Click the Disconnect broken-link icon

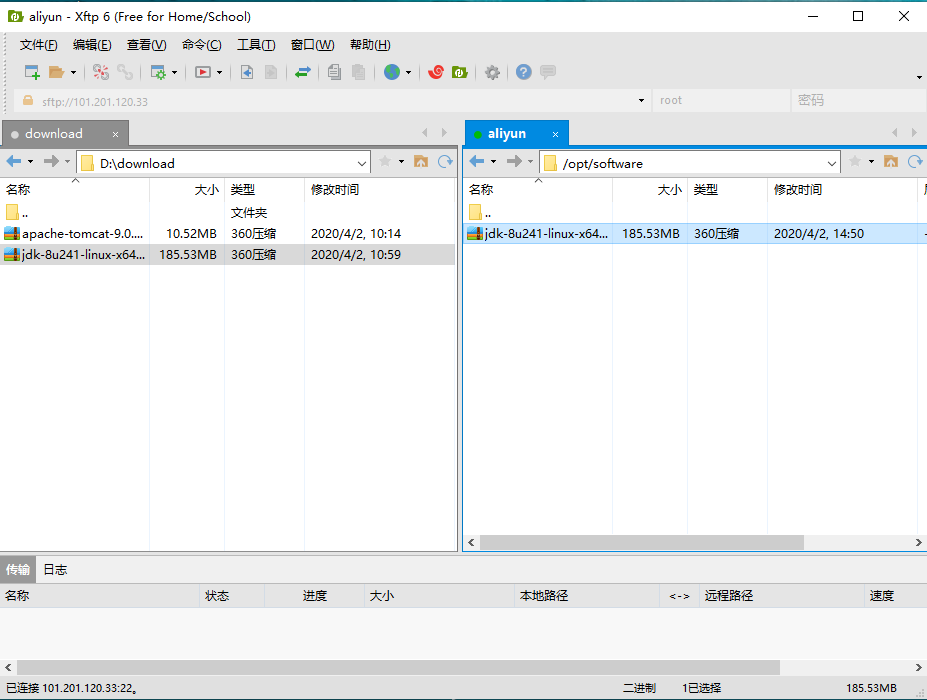coord(101,72)
